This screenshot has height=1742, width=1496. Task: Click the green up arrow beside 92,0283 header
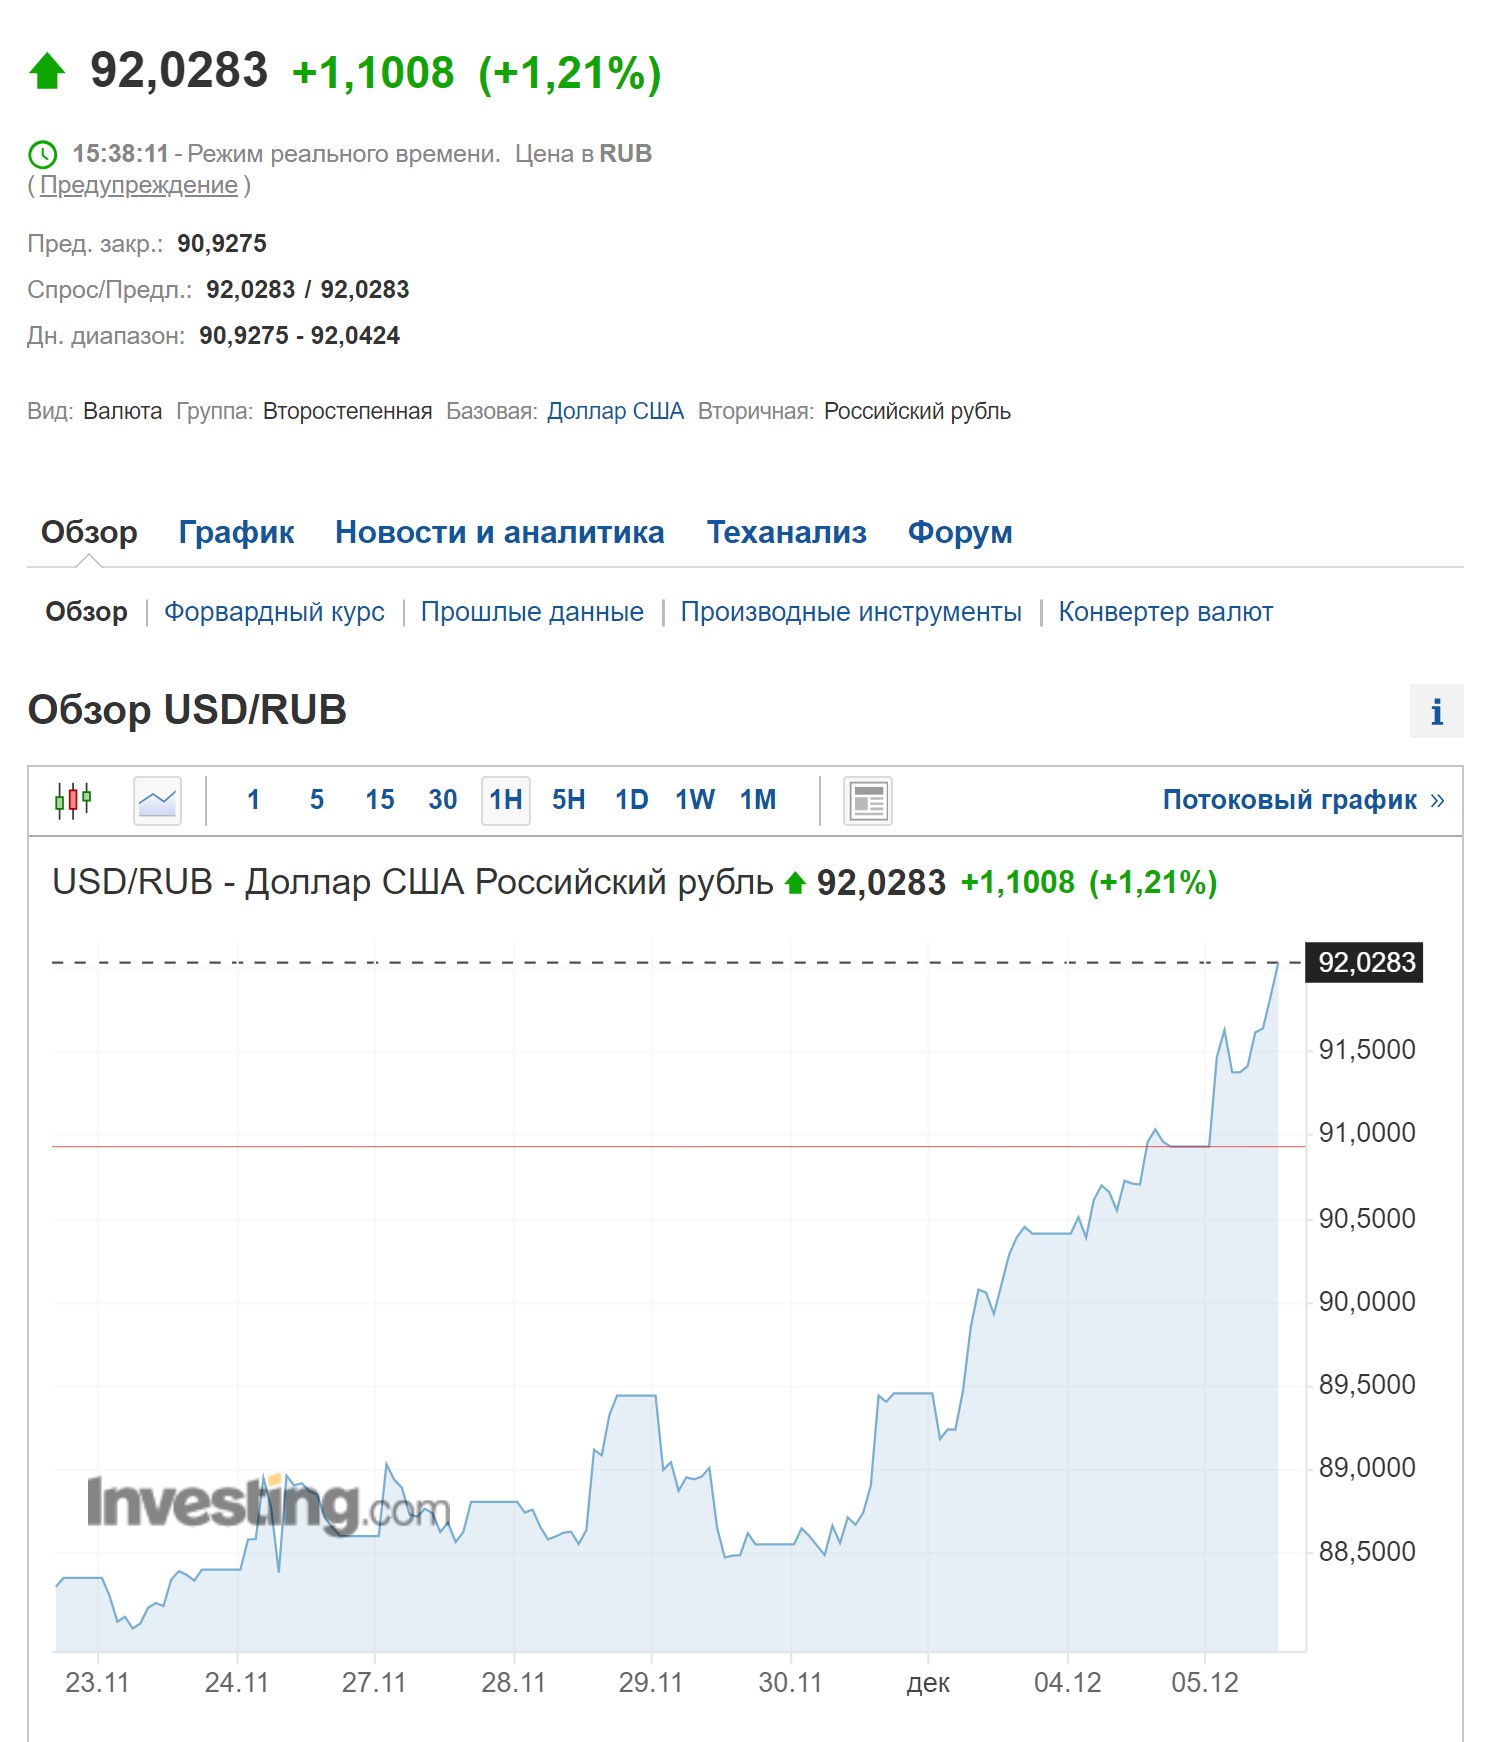pos(47,72)
